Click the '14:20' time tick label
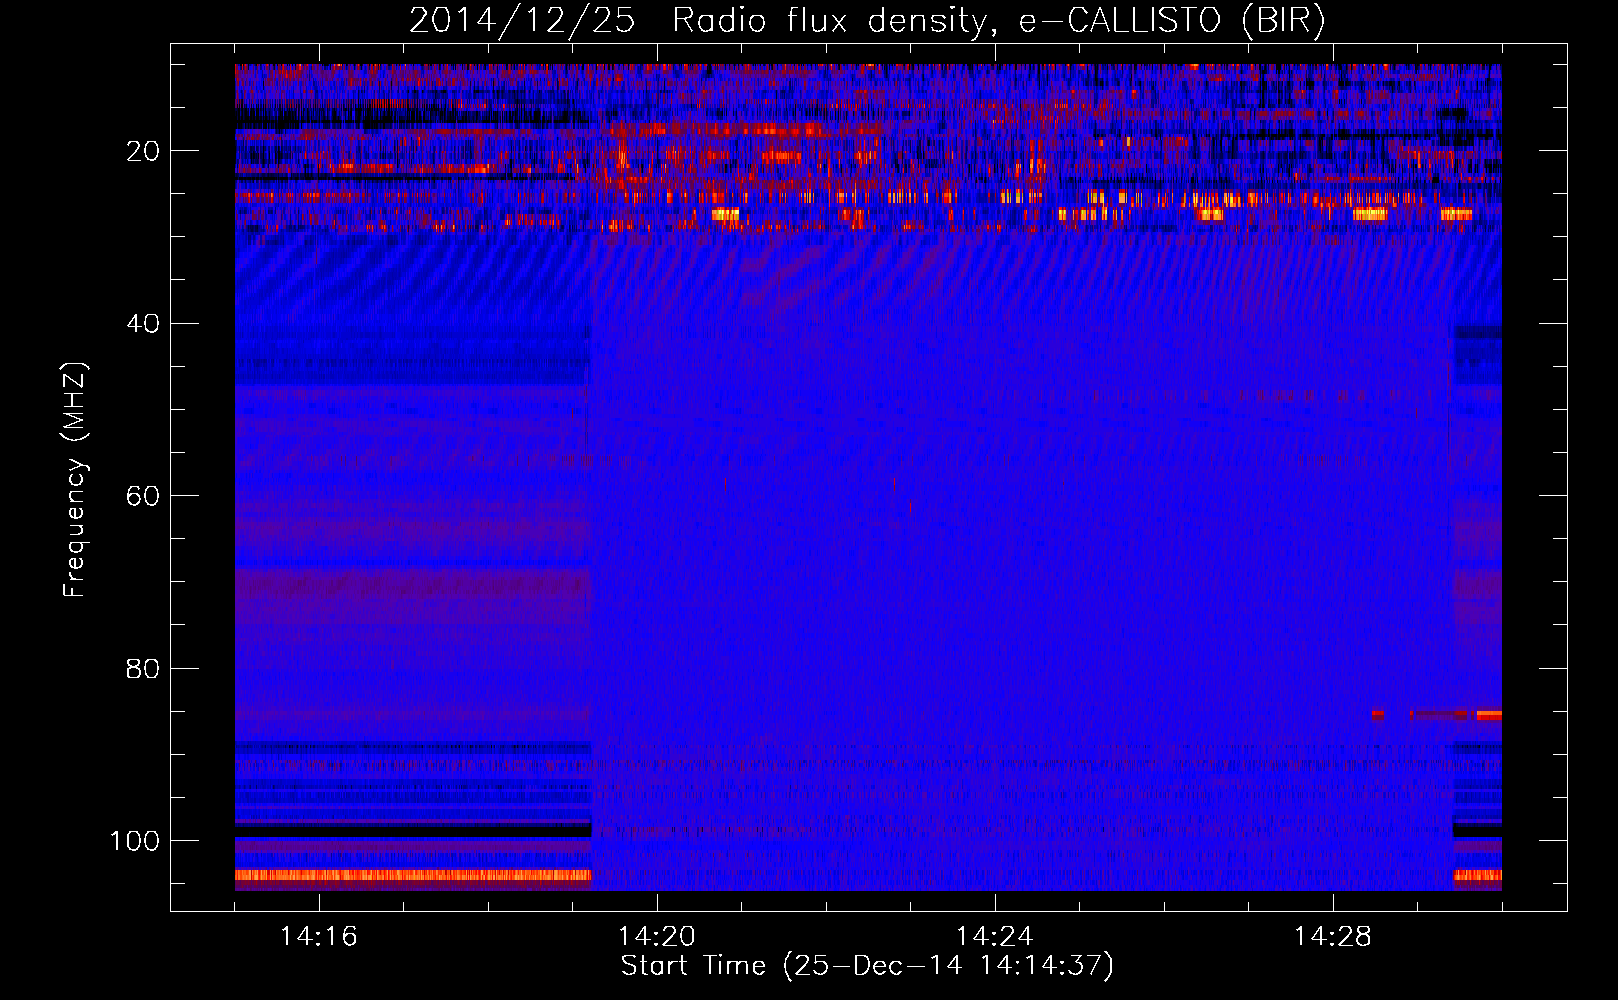 click(x=656, y=937)
